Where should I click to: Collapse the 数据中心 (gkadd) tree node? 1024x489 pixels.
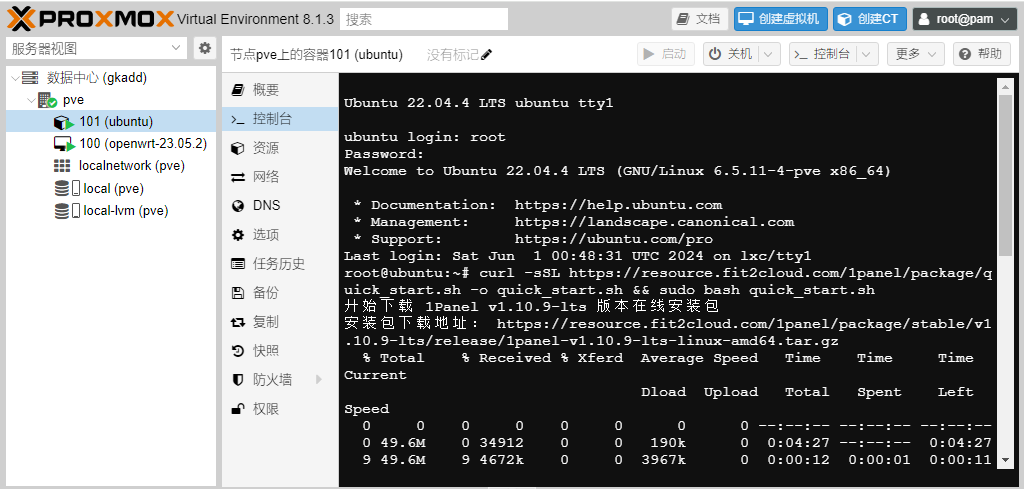coord(15,78)
